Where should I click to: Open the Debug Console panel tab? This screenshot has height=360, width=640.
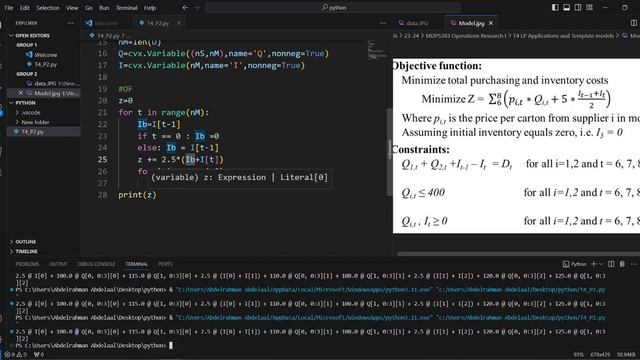point(96,264)
